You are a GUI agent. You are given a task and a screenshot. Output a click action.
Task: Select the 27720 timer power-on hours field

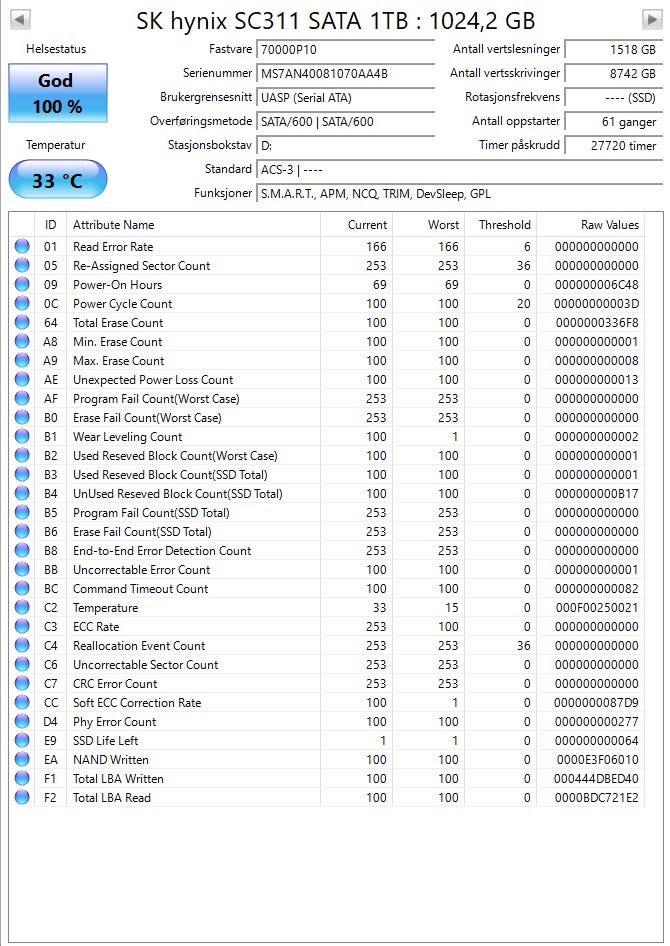613,145
